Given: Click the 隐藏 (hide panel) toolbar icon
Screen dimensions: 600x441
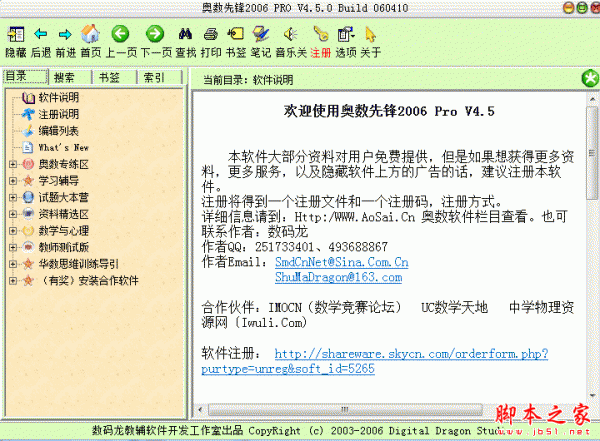Looking at the screenshot, I should click(16, 34).
